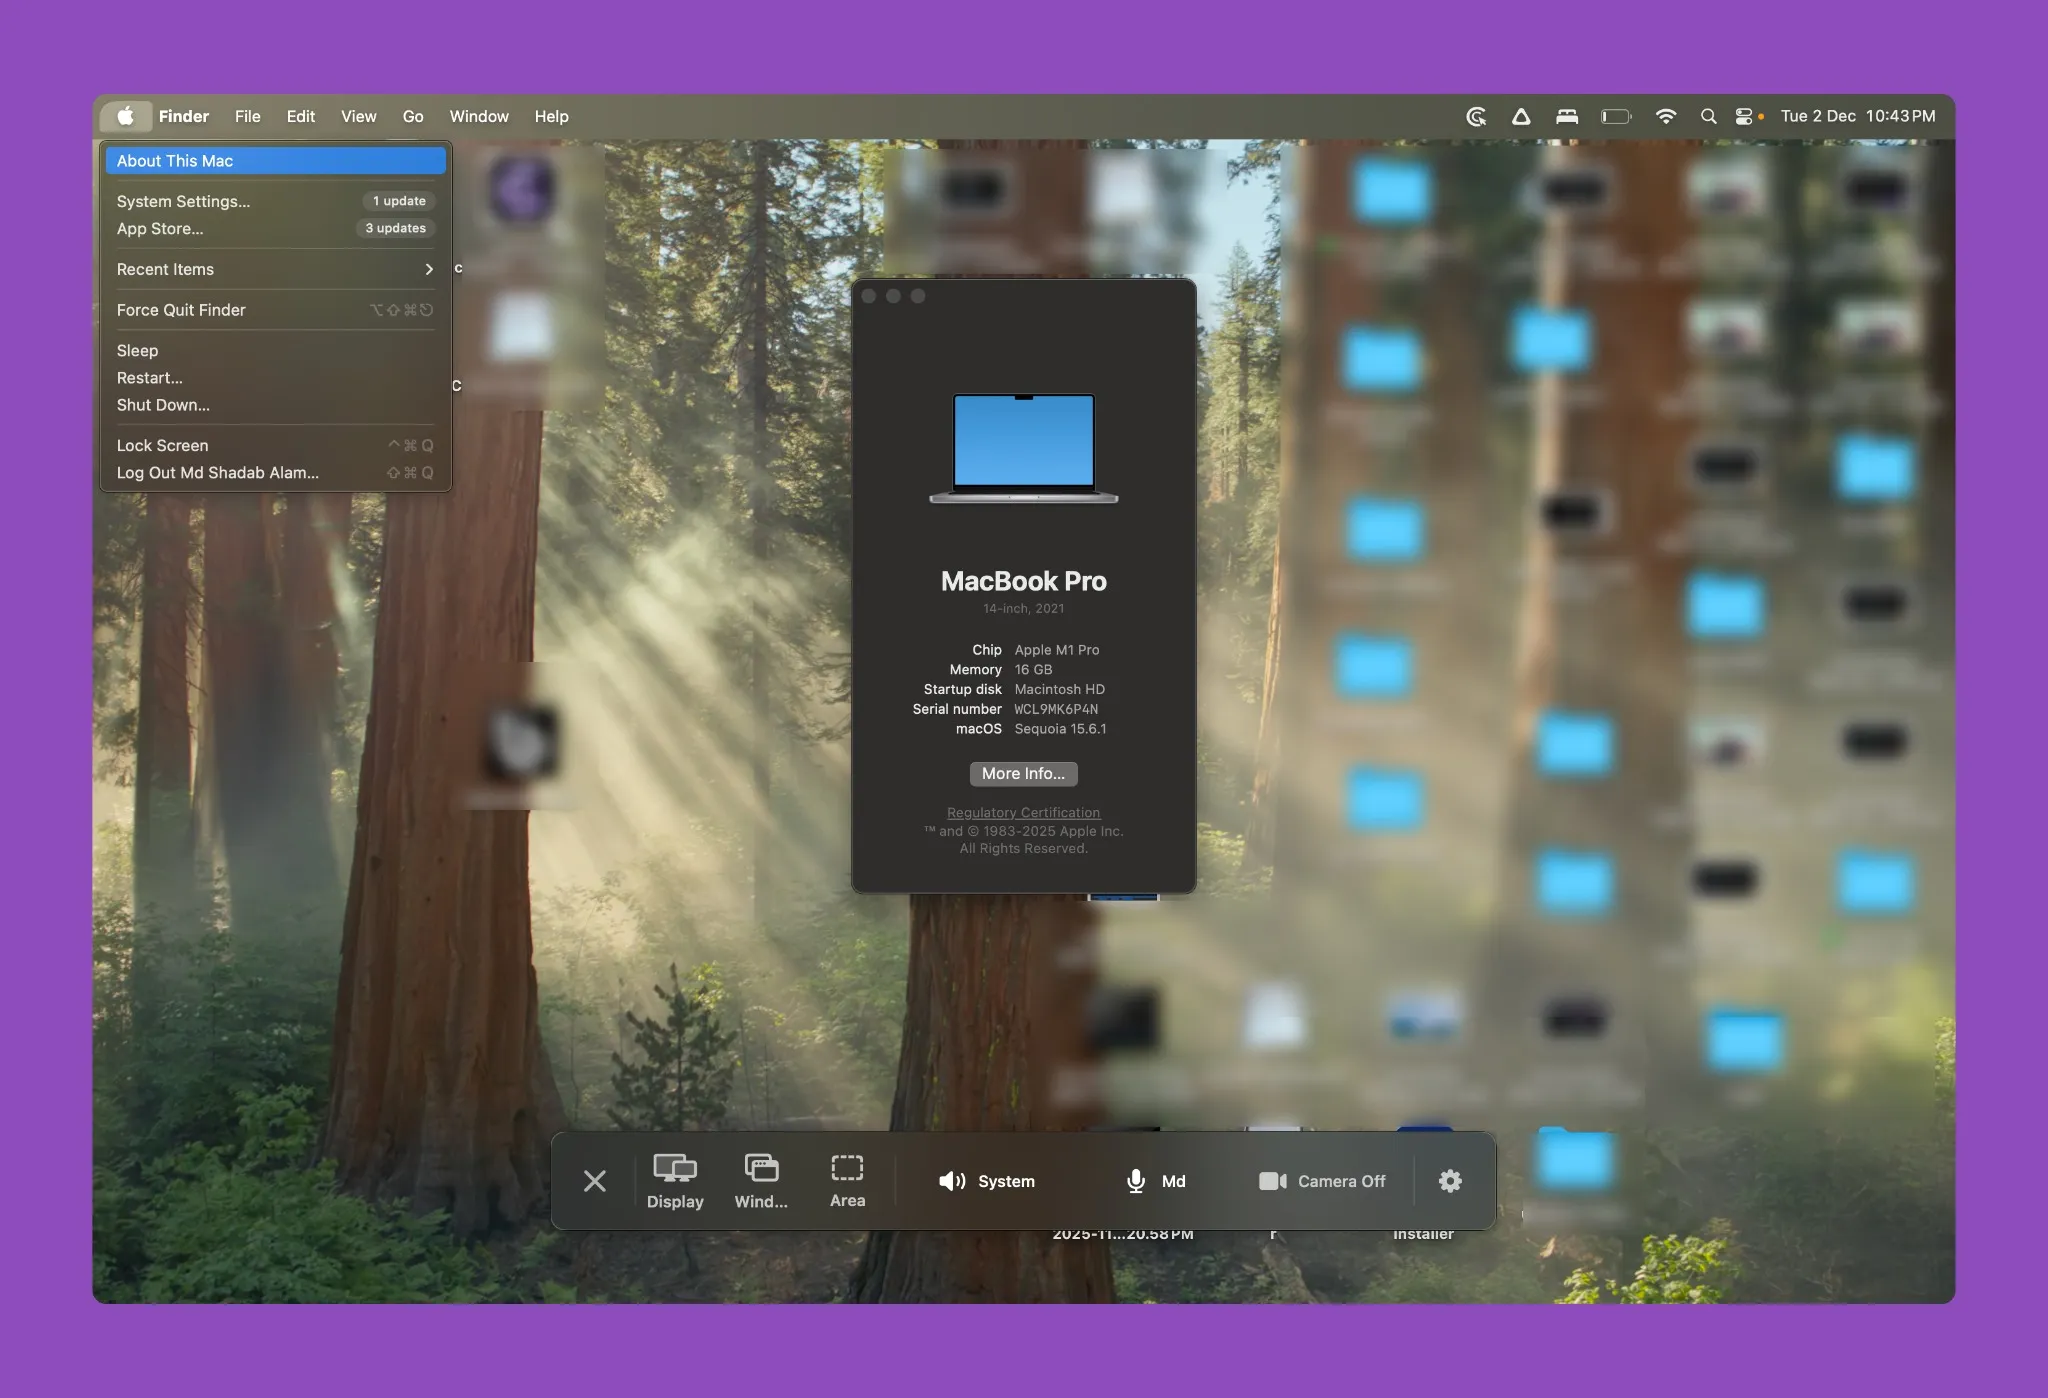
Task: Select Lock Screen menu entry
Action: point(275,445)
